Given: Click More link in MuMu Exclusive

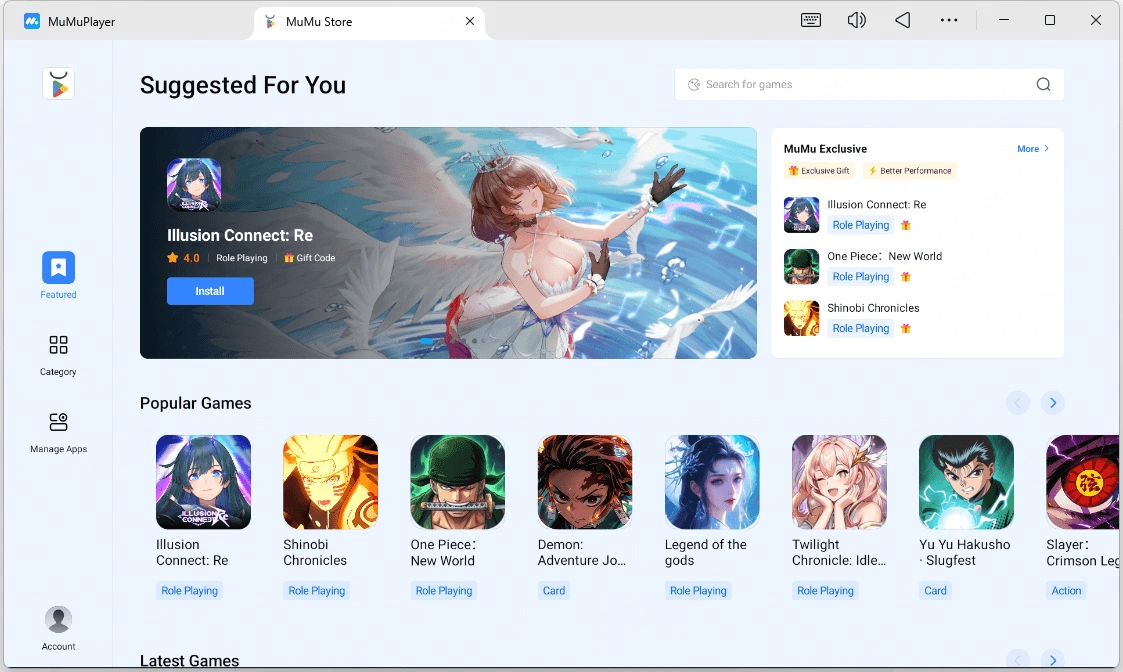Looking at the screenshot, I should pyautogui.click(x=1033, y=149).
